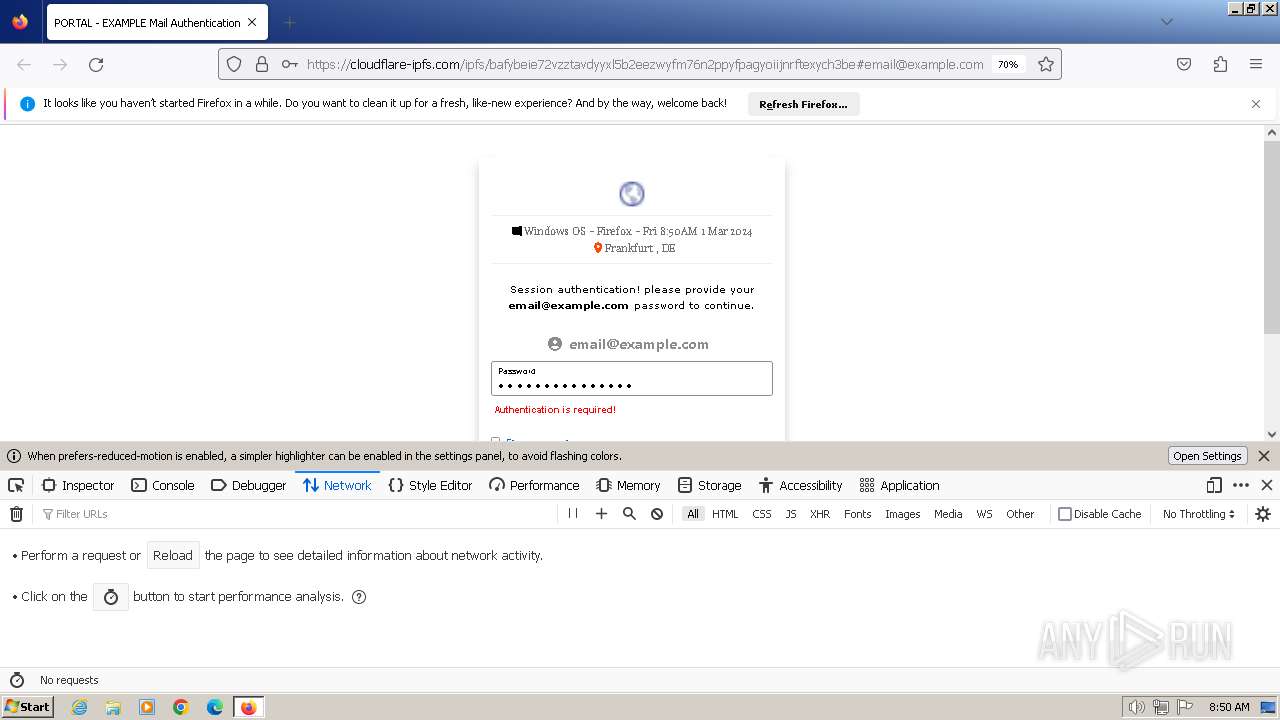The width and height of the screenshot is (1280, 720).
Task: Open the Storage tab
Action: [709, 485]
